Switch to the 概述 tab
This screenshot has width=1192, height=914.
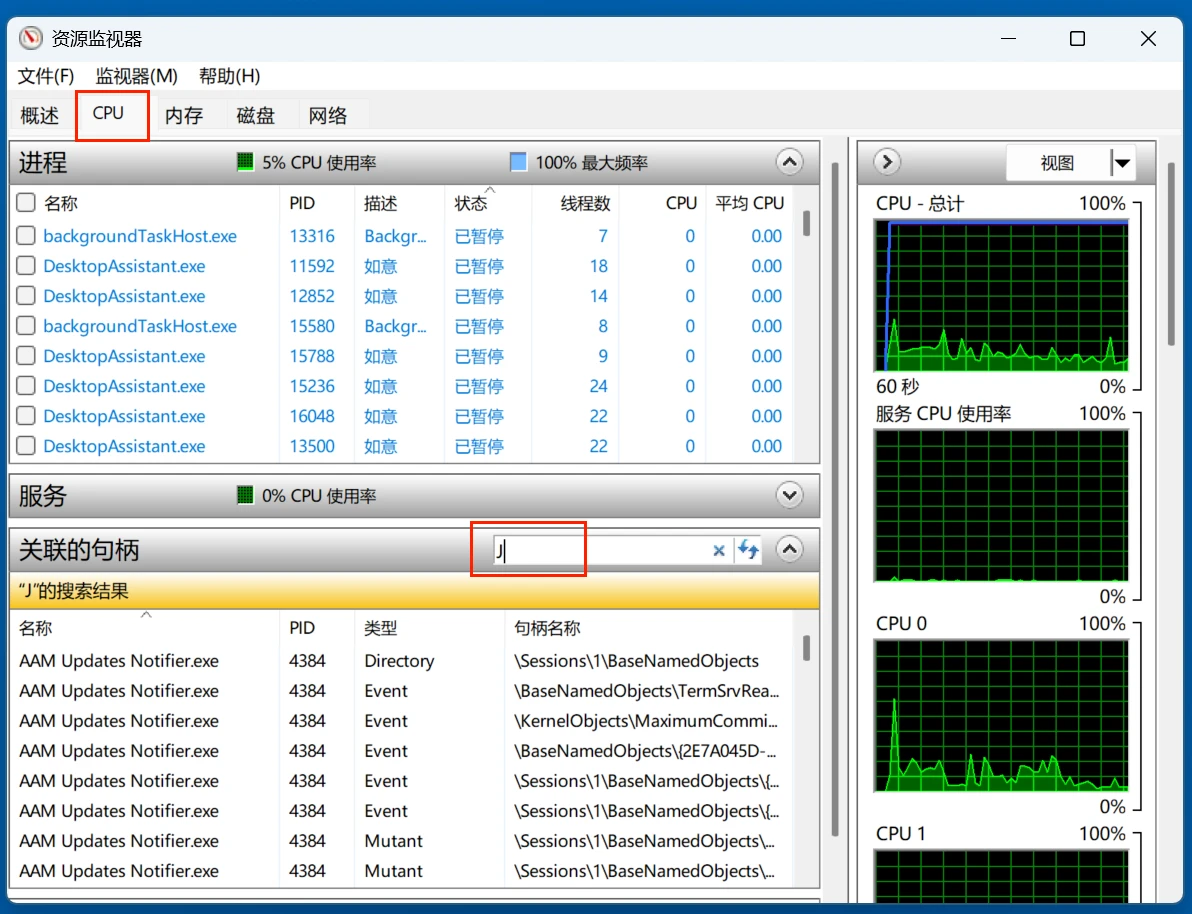(40, 116)
